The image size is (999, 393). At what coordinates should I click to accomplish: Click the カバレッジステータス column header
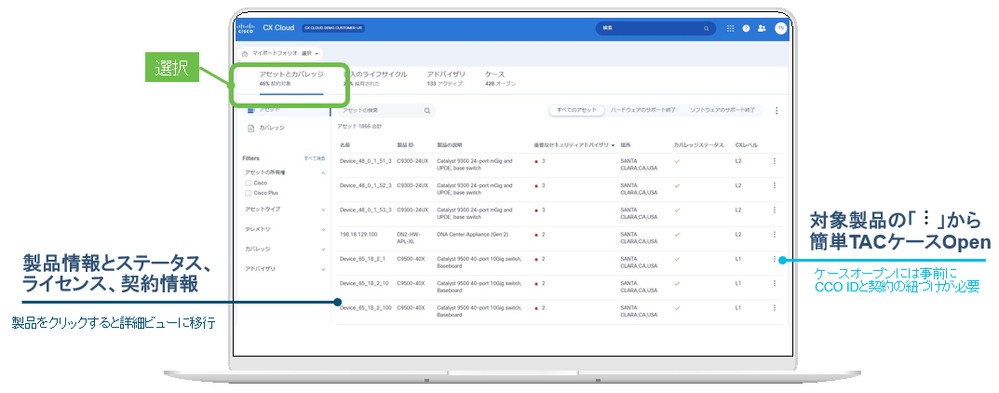click(x=698, y=145)
